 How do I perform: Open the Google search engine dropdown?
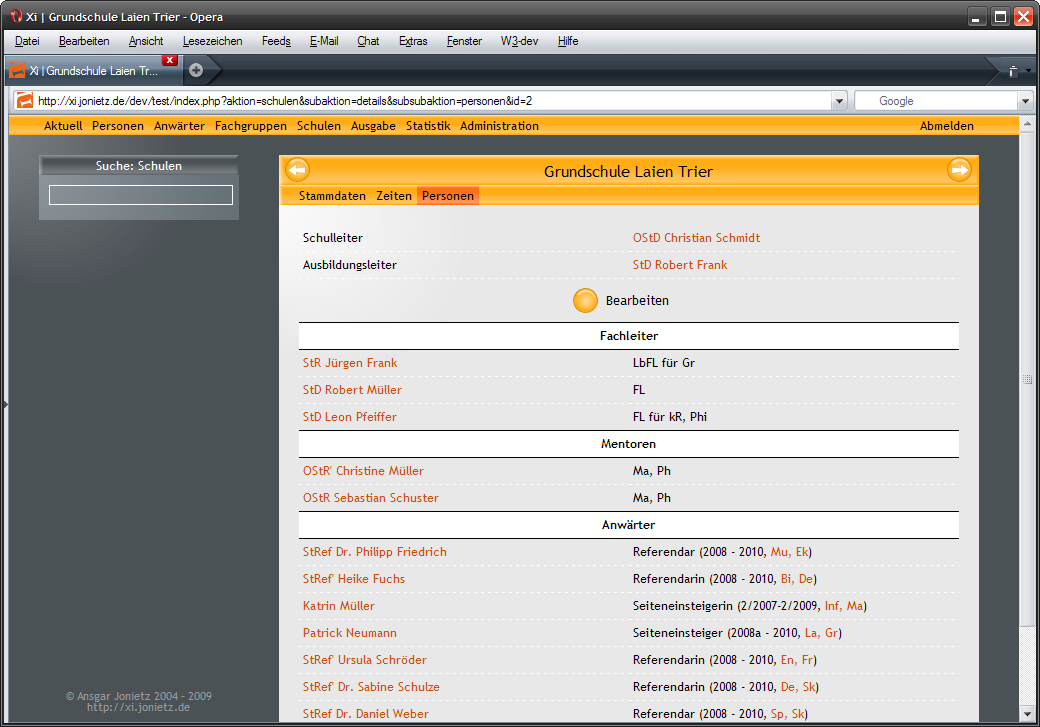click(1025, 101)
